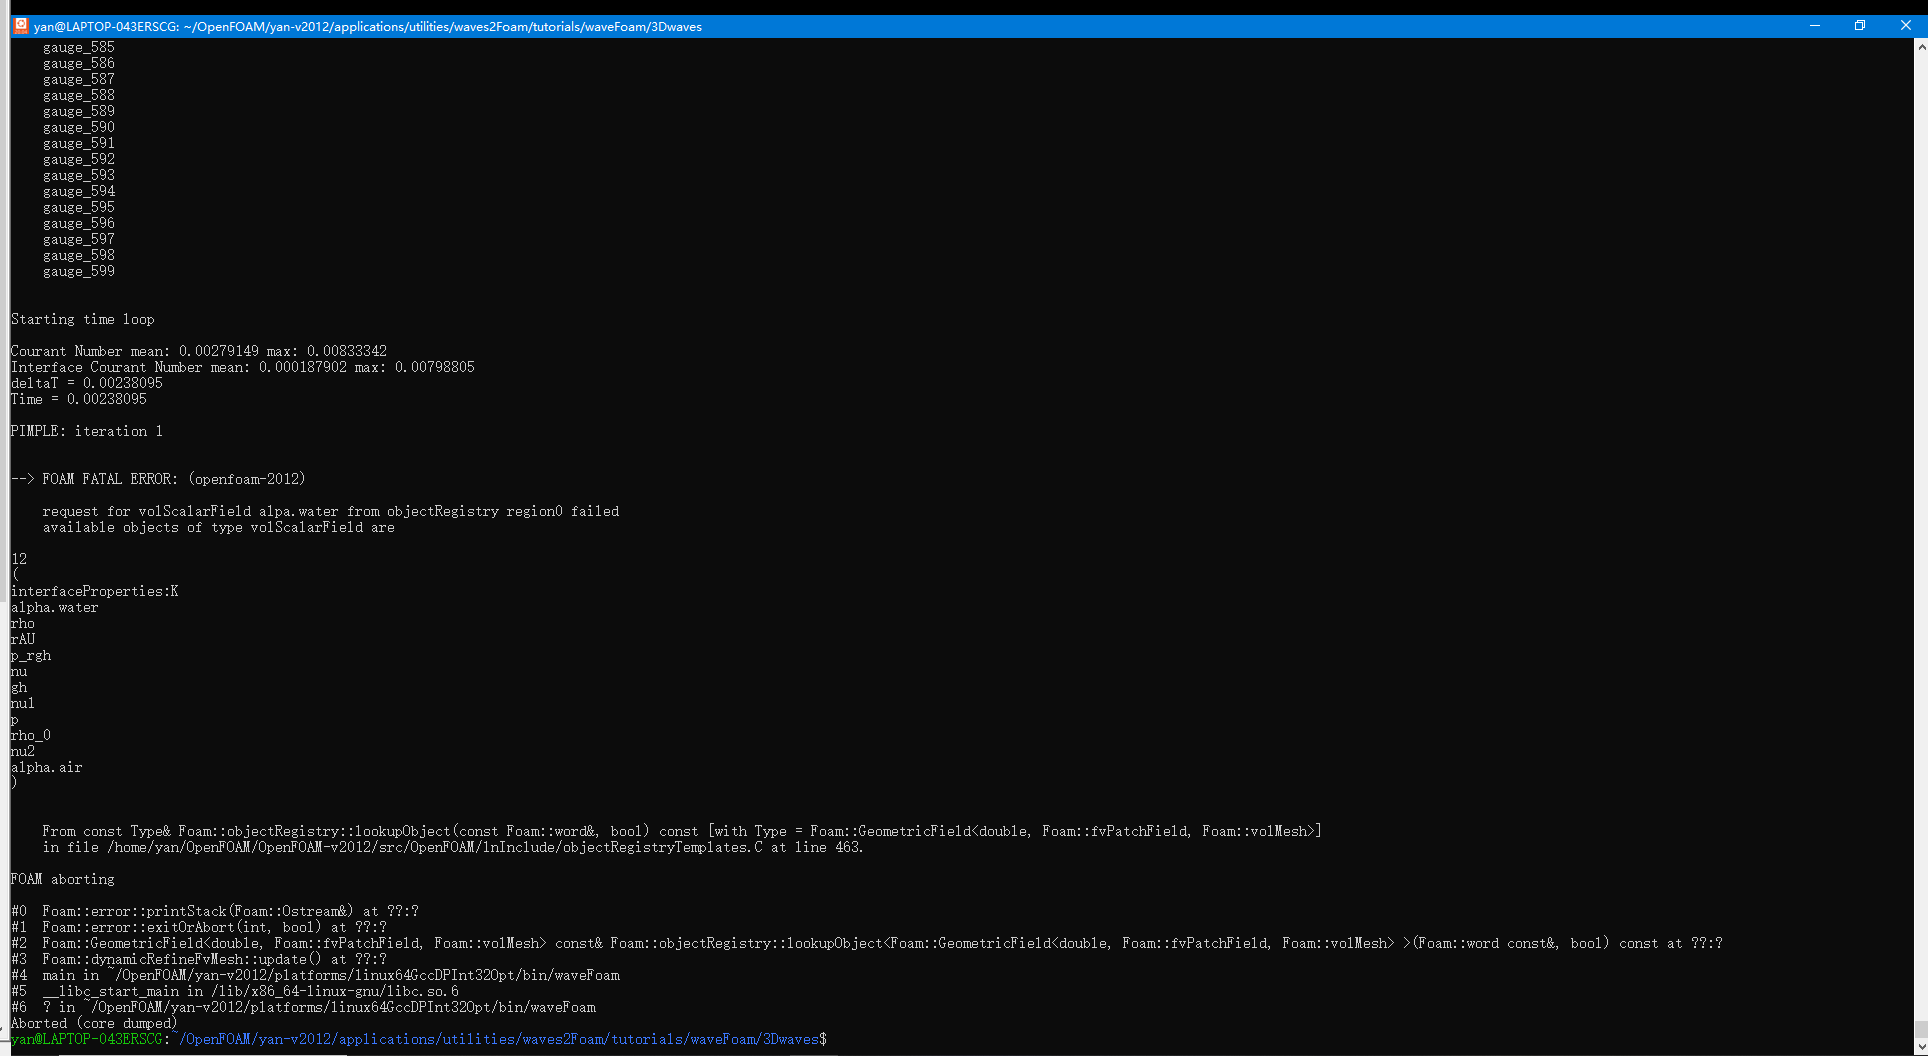The height and width of the screenshot is (1056, 1928).
Task: Click the 'alpha.air' list entry
Action: pos(47,767)
